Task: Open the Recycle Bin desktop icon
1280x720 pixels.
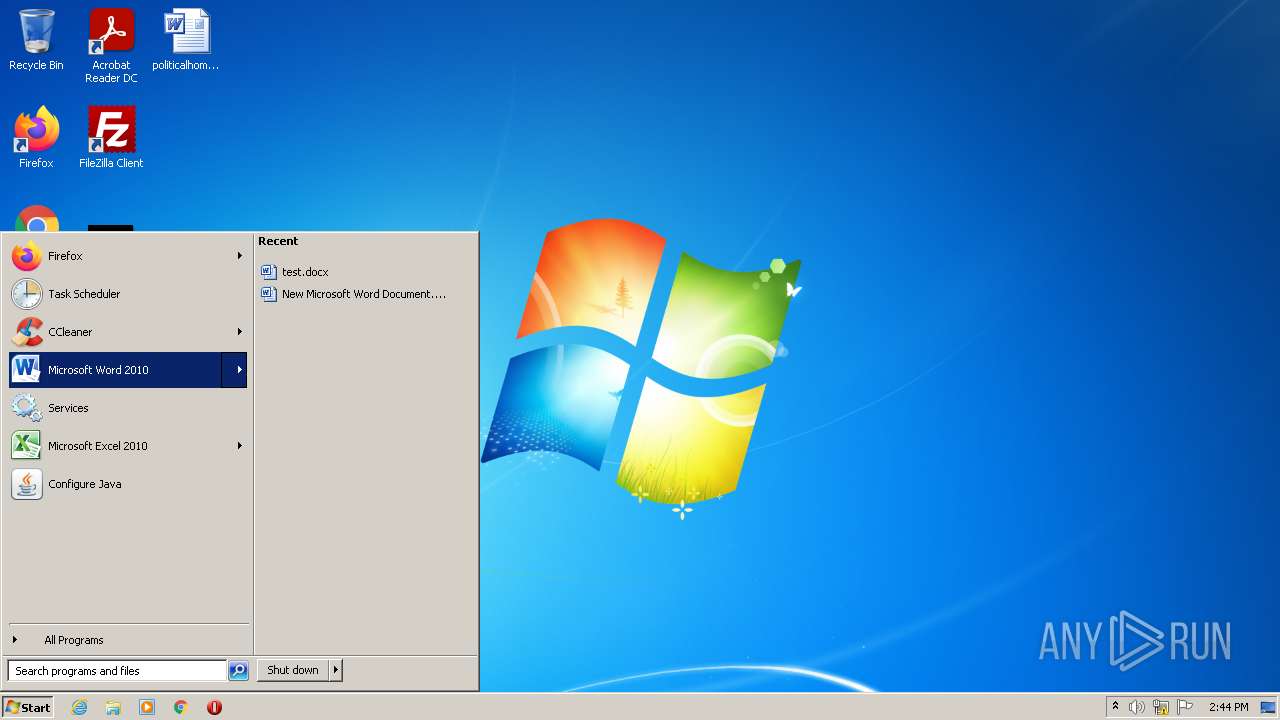Action: 36,40
